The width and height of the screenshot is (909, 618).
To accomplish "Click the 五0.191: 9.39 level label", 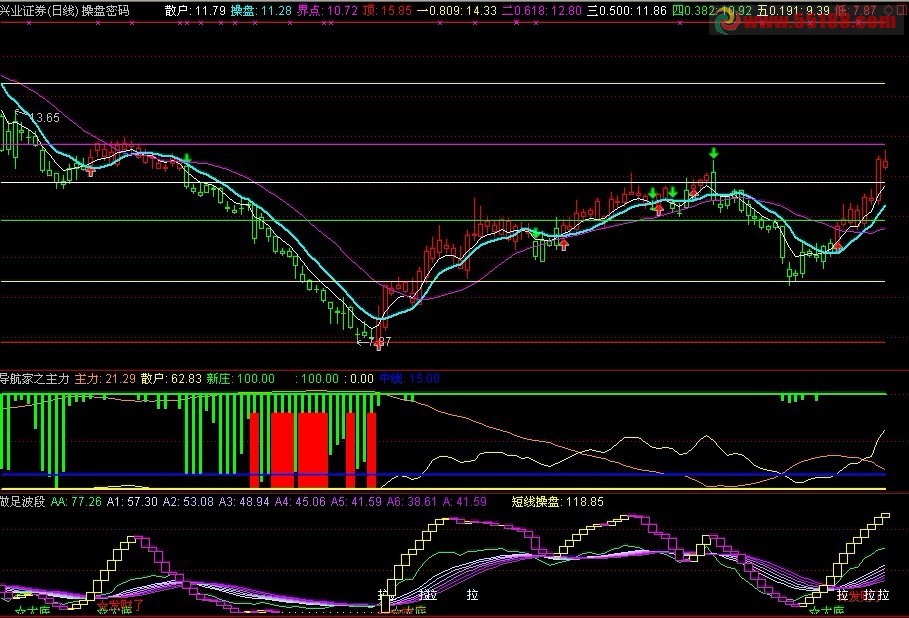I will coord(793,10).
